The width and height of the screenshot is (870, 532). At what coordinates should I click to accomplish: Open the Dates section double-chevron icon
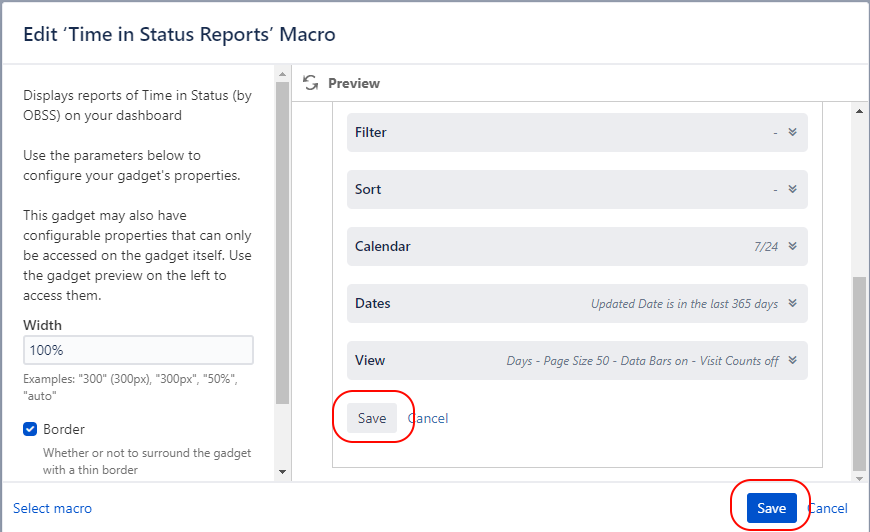792,304
